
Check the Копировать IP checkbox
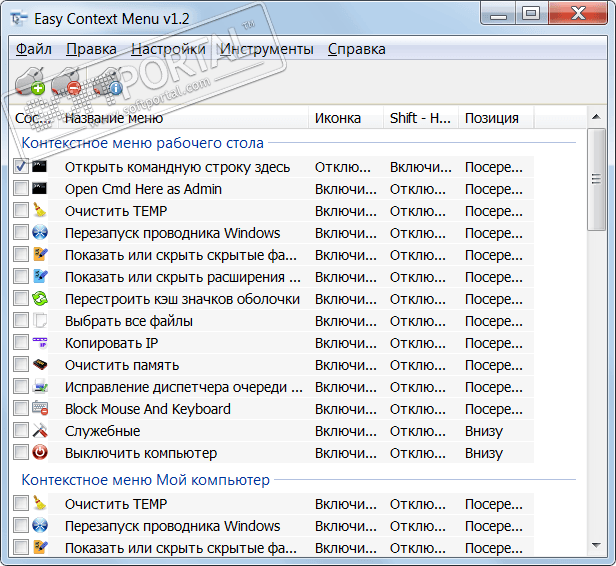(21, 343)
